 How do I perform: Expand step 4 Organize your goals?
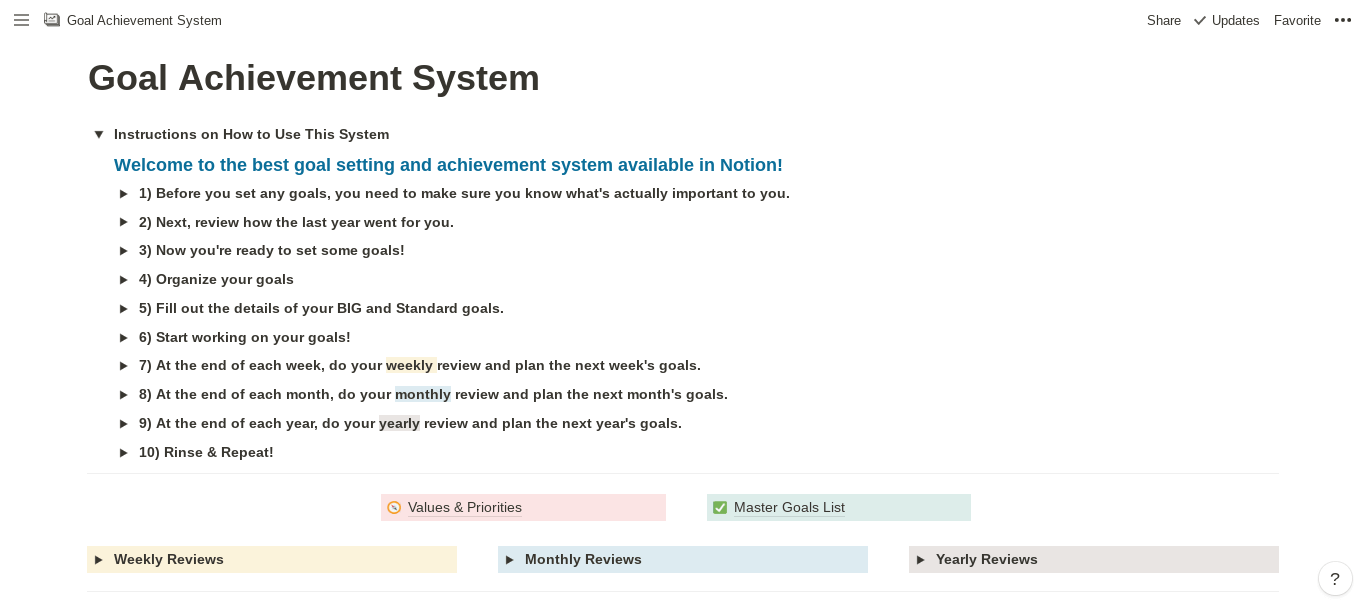point(124,280)
